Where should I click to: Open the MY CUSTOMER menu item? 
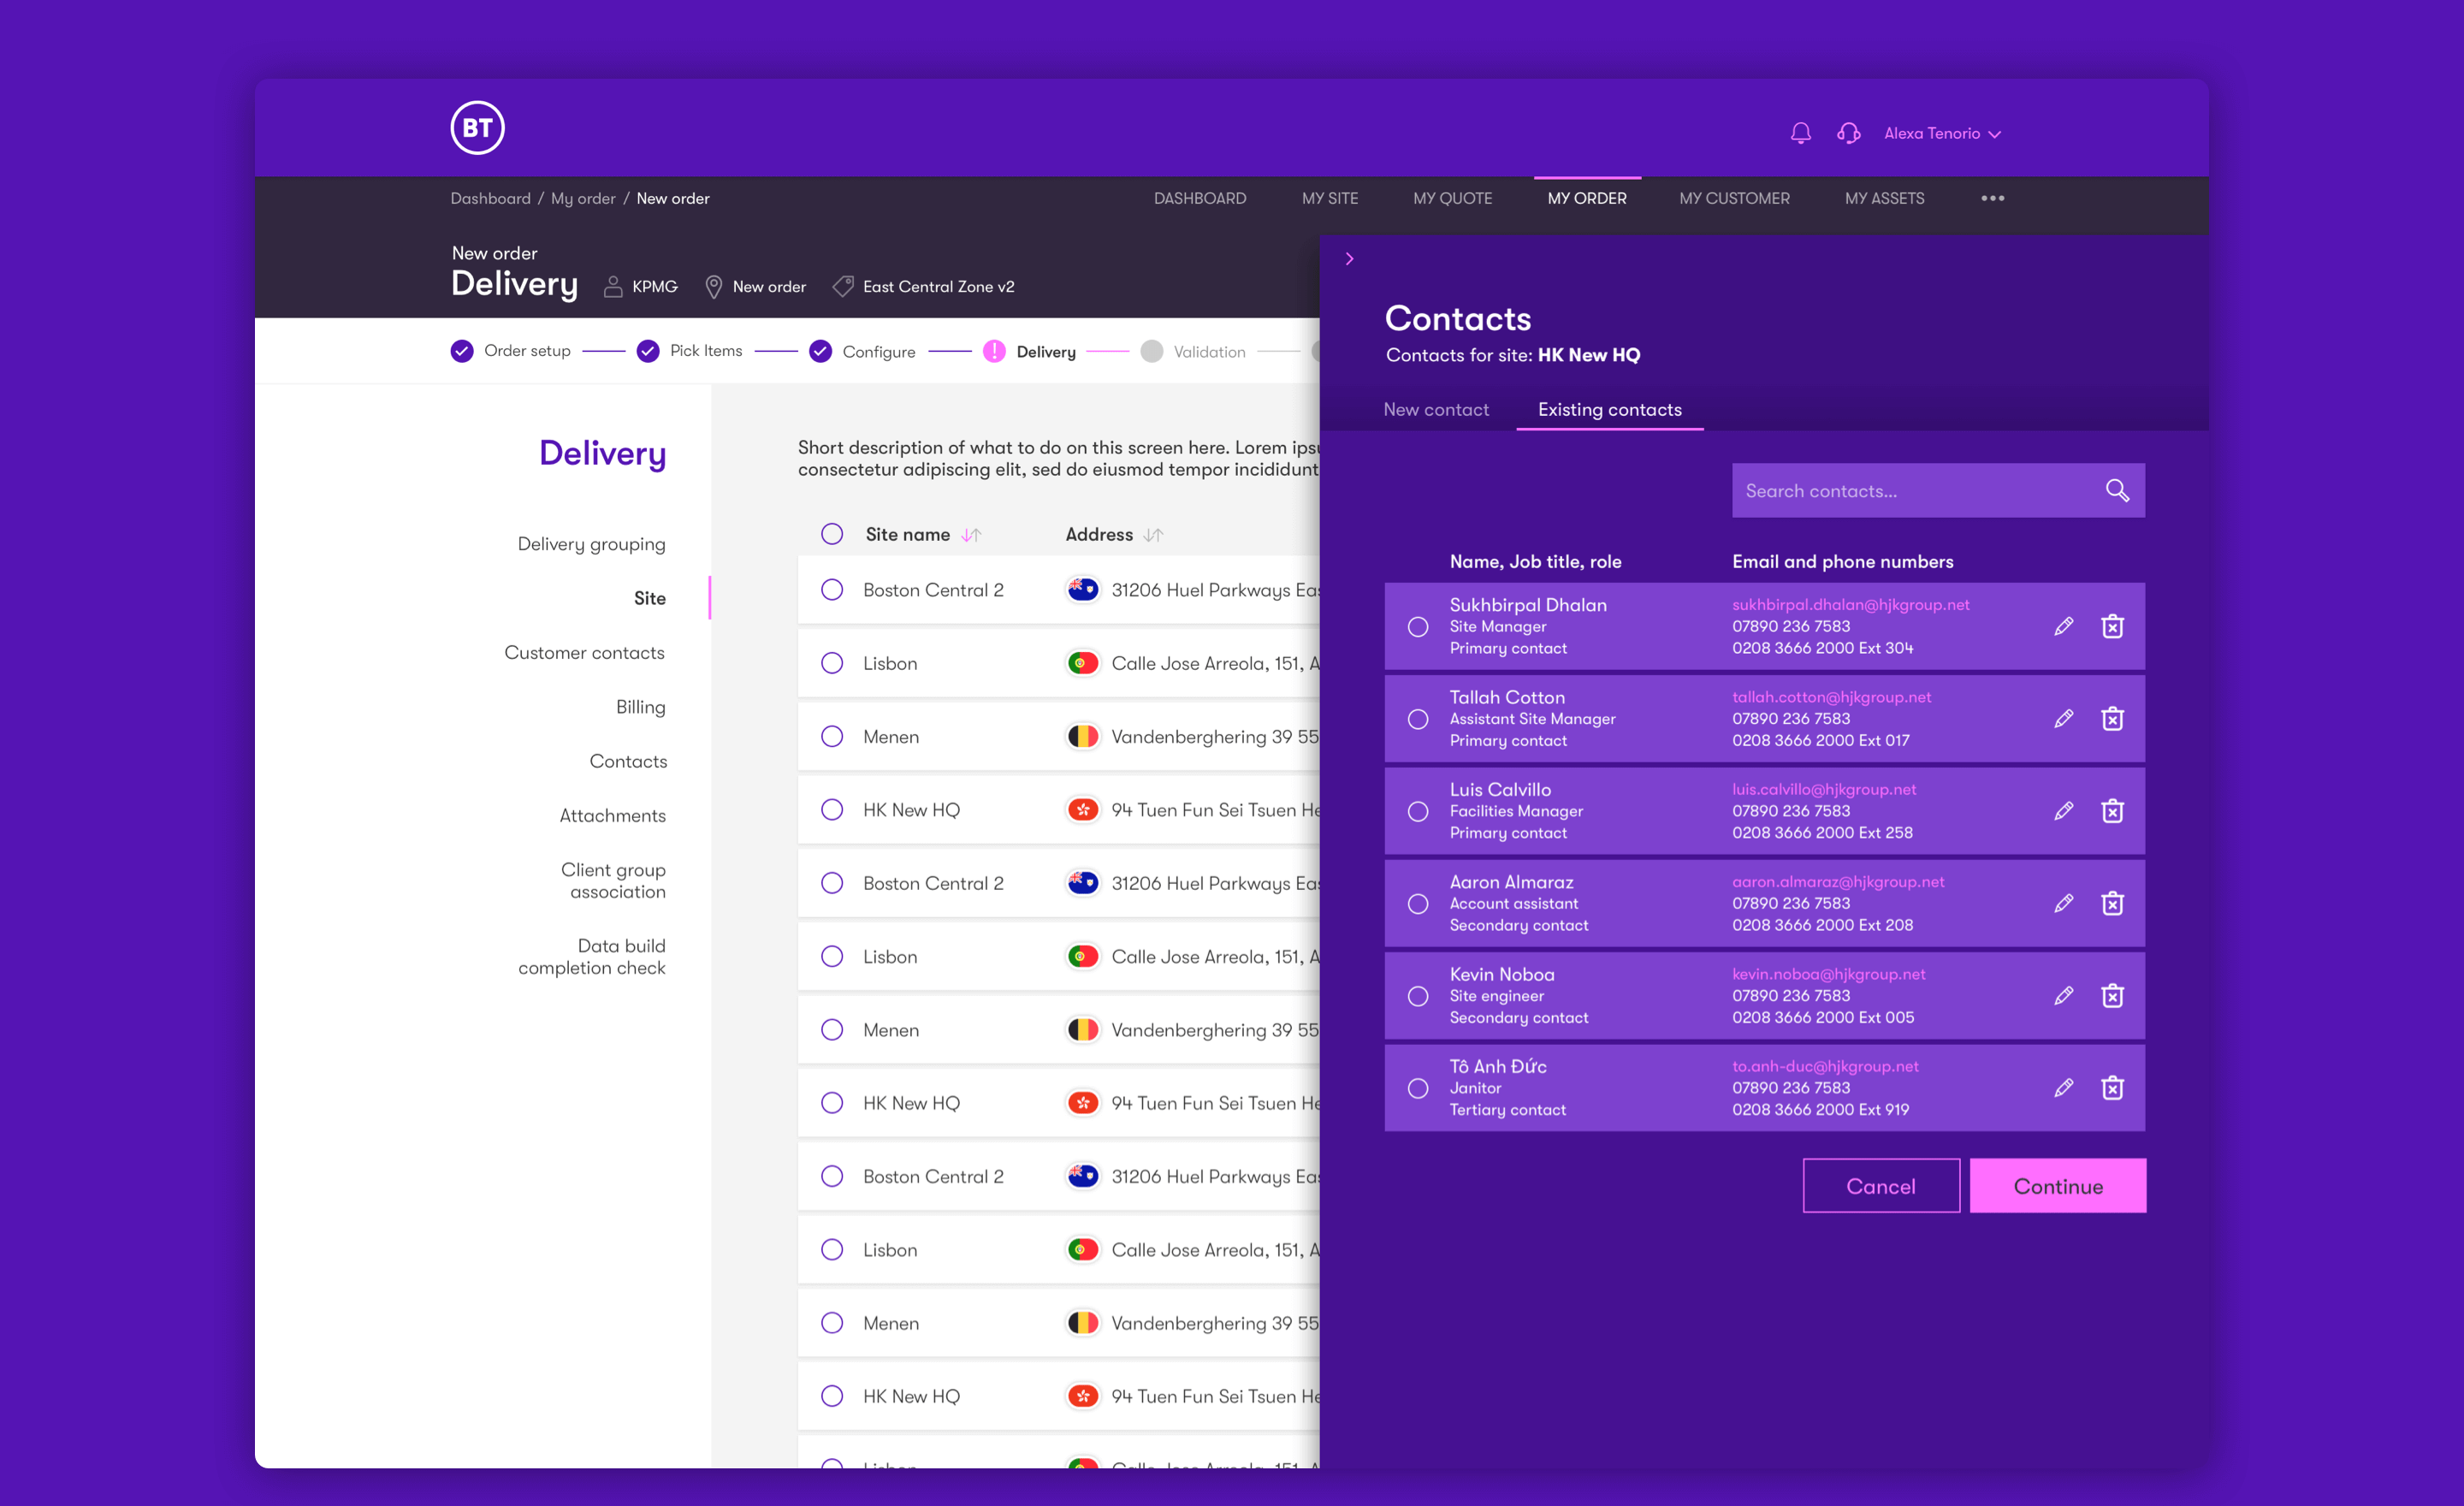(x=1734, y=198)
